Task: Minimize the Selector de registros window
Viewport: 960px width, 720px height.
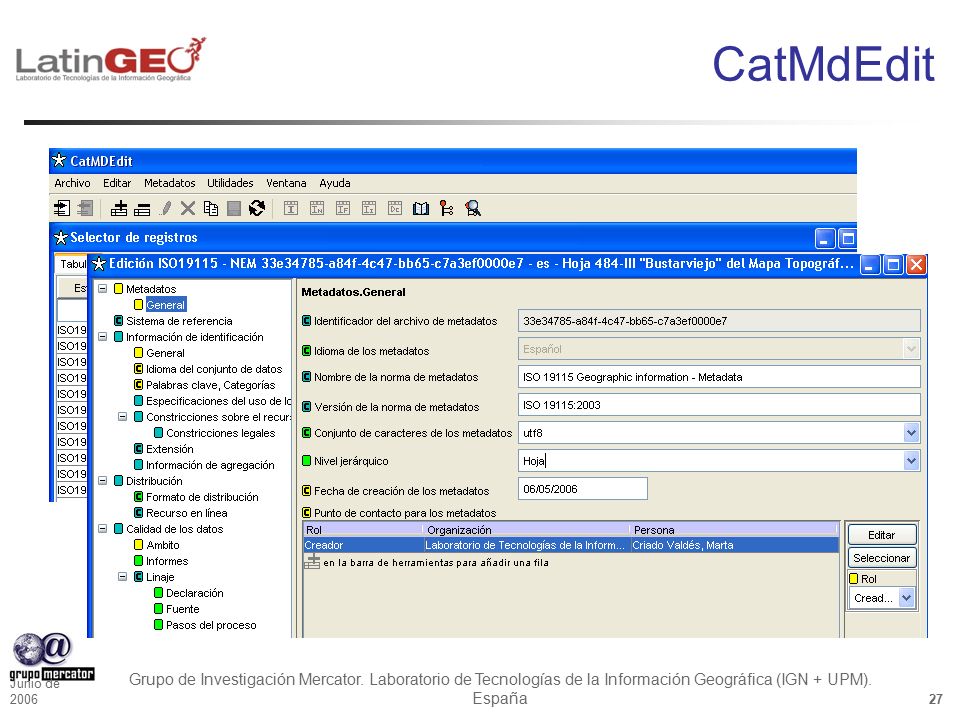Action: [825, 238]
